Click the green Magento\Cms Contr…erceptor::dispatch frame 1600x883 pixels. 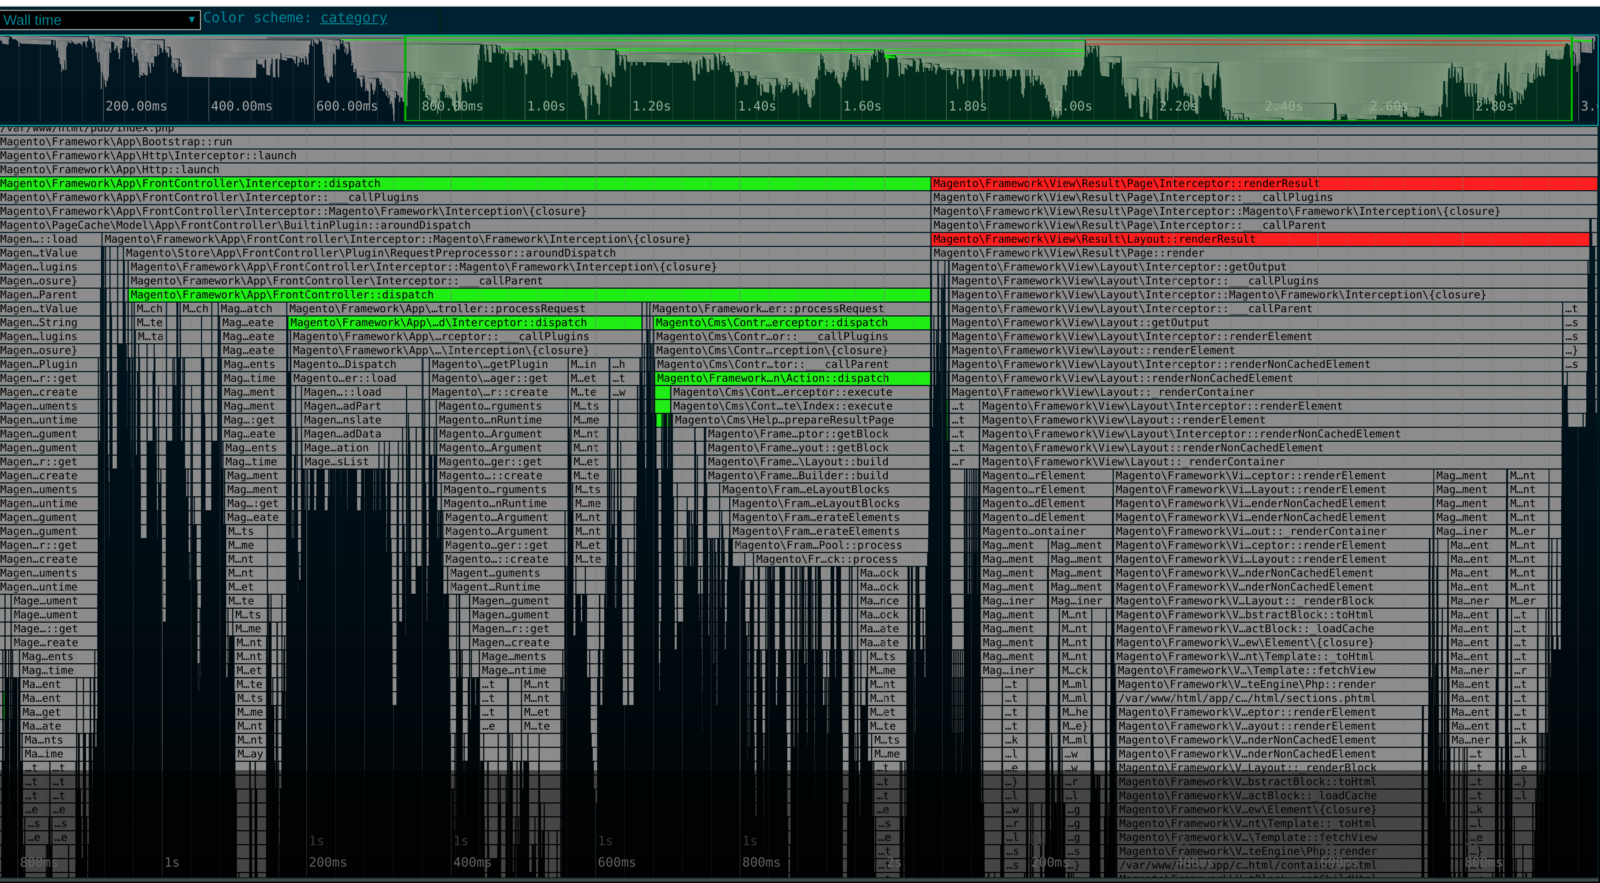[x=792, y=324]
